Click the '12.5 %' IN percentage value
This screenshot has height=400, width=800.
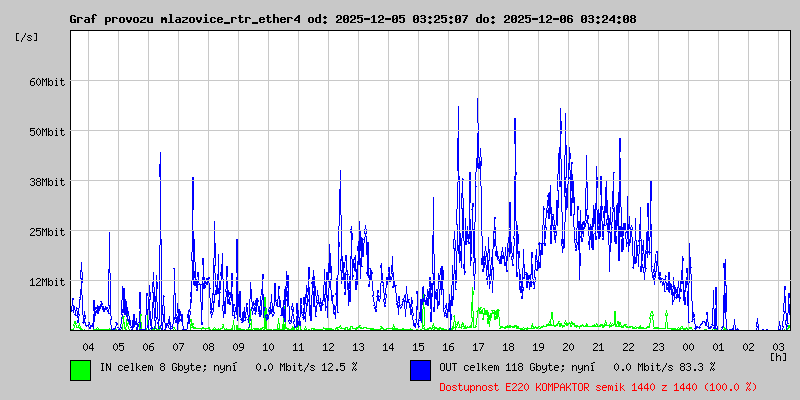point(339,367)
